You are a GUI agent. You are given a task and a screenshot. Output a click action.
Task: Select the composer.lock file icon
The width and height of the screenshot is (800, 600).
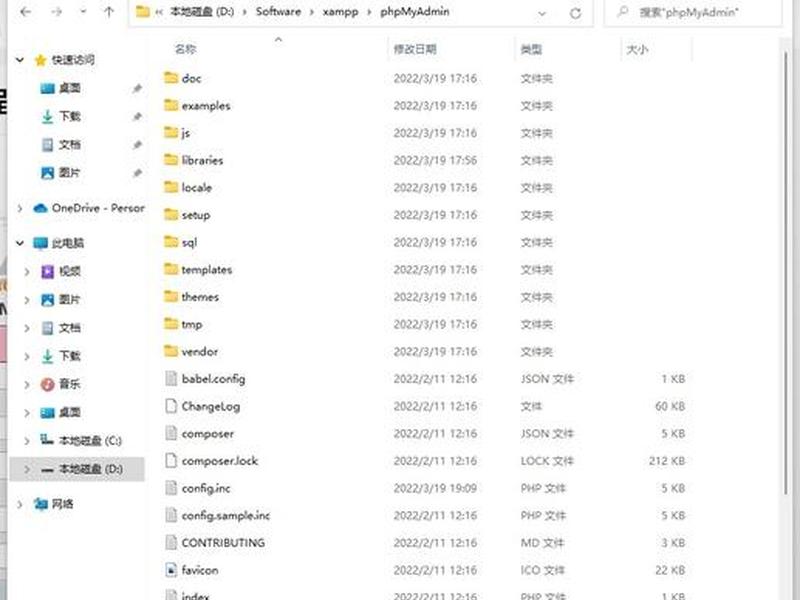click(x=171, y=461)
